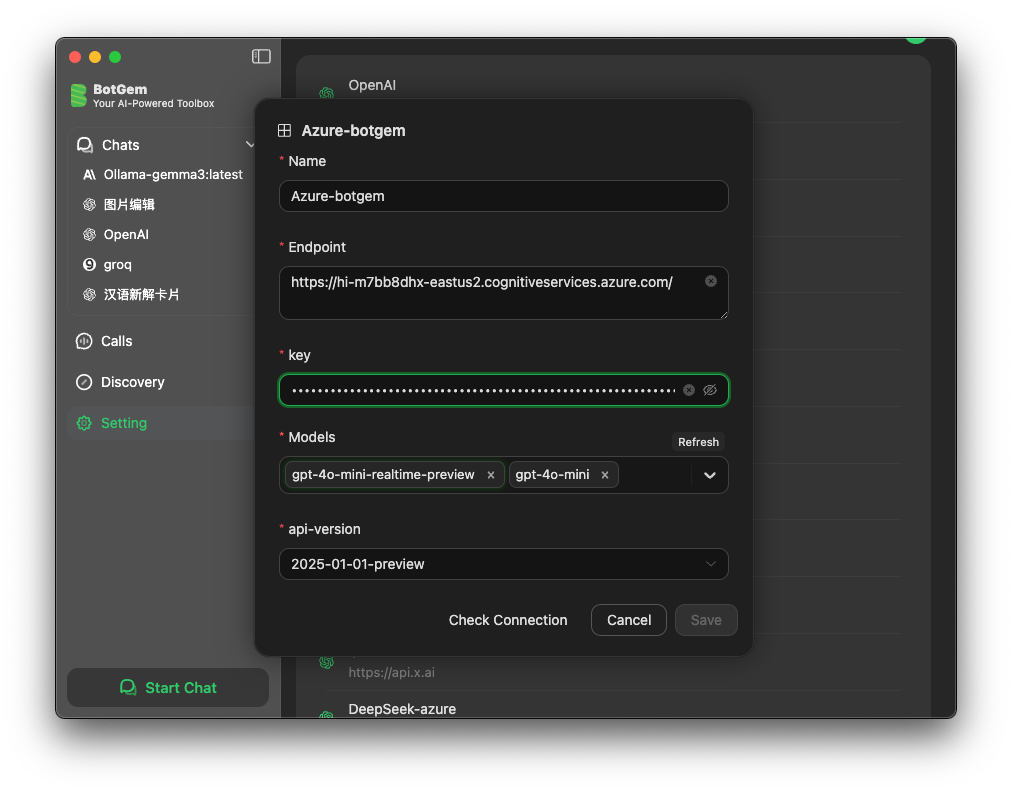Expand the Models dropdown arrow
The height and width of the screenshot is (792, 1012).
pyautogui.click(x=710, y=476)
